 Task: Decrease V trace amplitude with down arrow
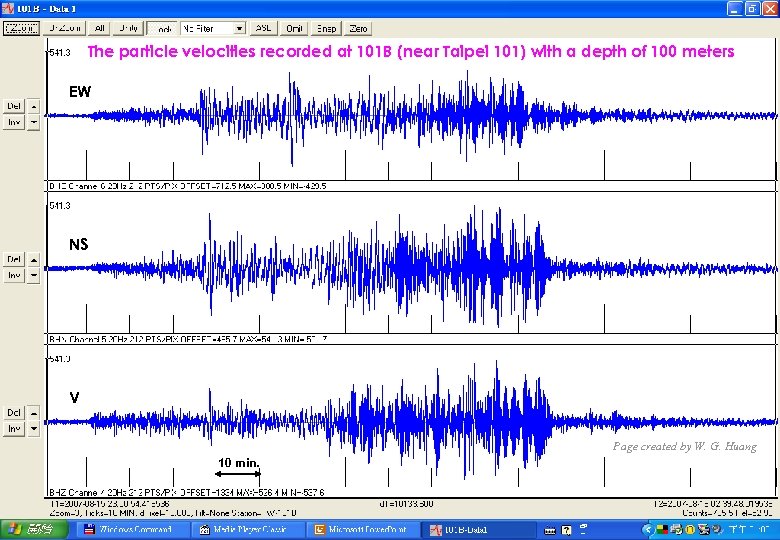[x=33, y=428]
